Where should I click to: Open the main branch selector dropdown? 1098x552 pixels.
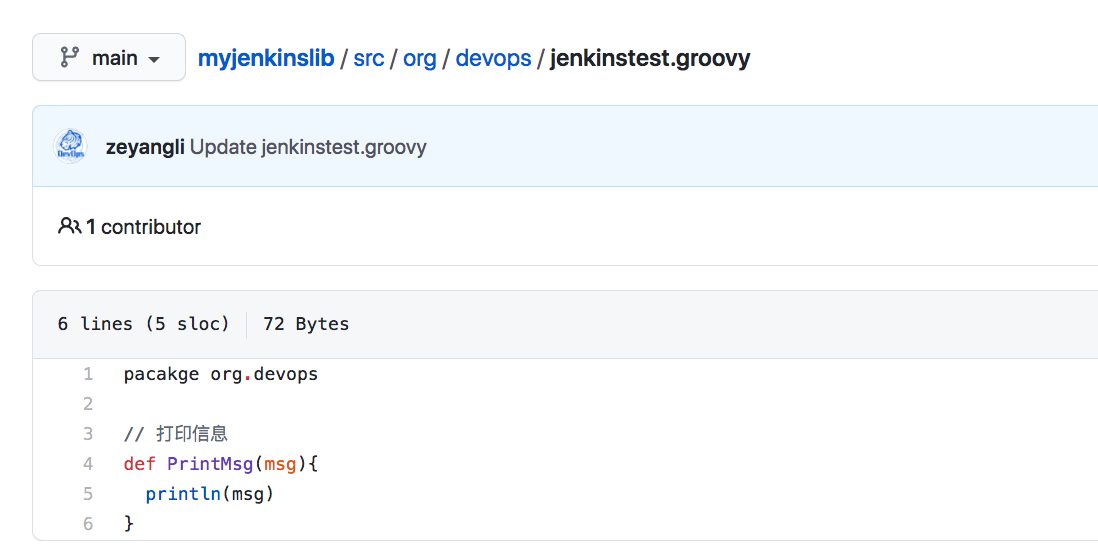[x=108, y=58]
